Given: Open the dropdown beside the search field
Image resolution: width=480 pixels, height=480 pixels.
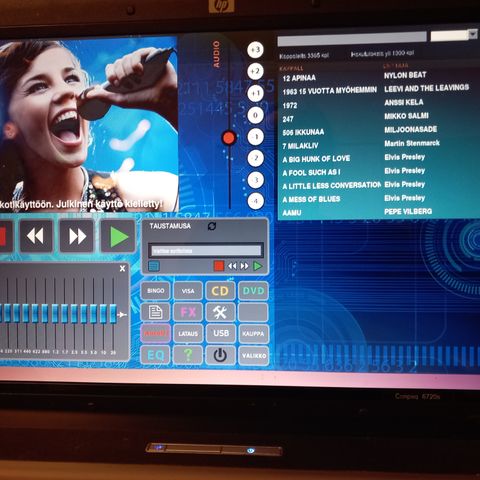Looking at the screenshot, I should pyautogui.click(x=472, y=34).
